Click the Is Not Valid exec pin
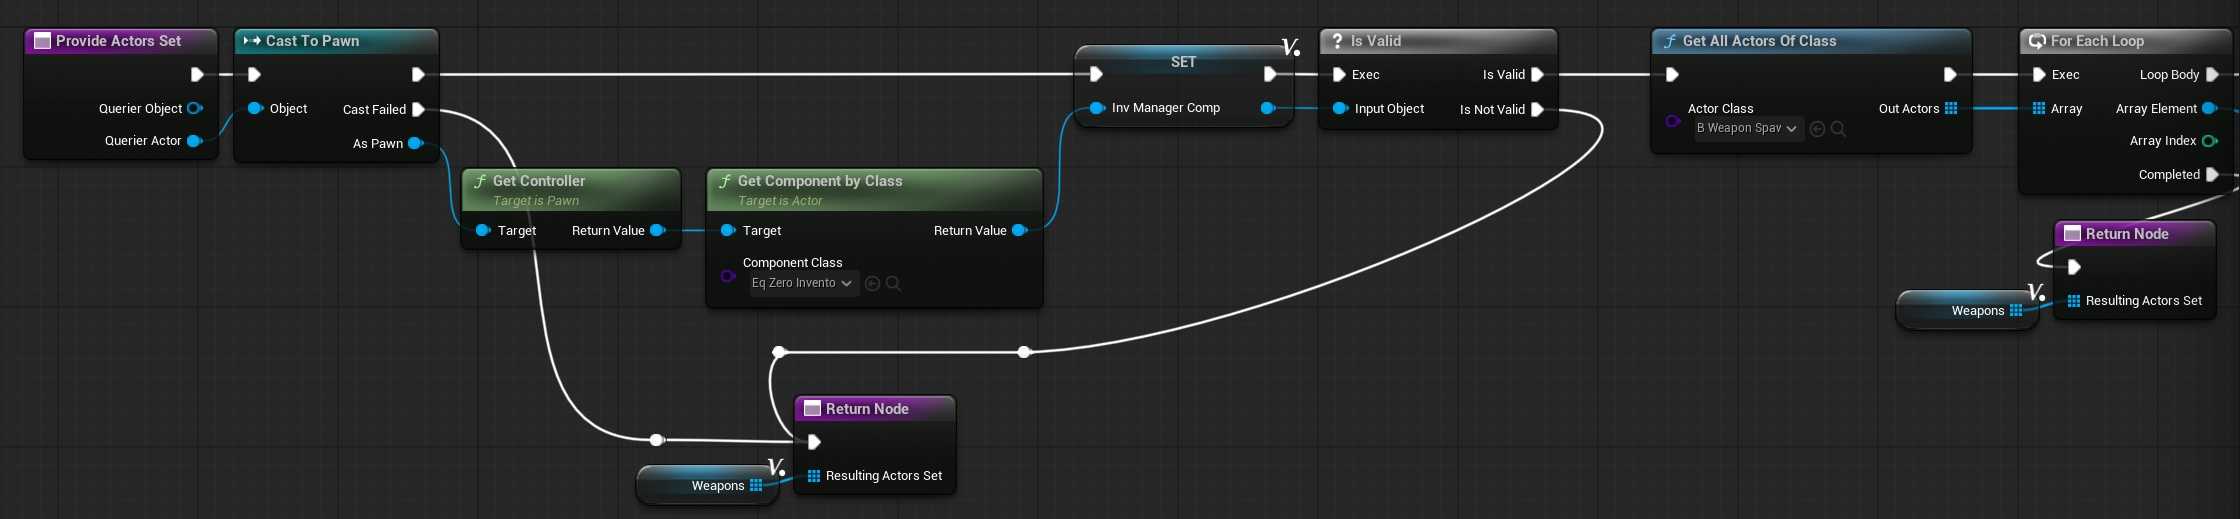Image resolution: width=2240 pixels, height=519 pixels. (x=1537, y=110)
